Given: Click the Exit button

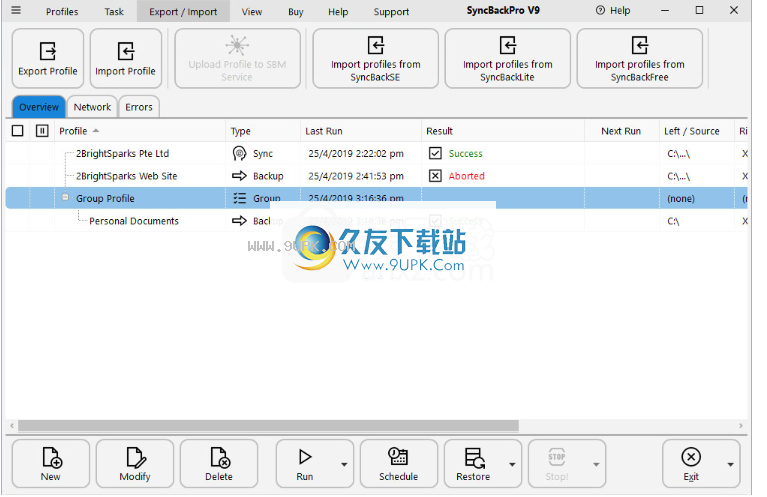Looking at the screenshot, I should tap(691, 464).
